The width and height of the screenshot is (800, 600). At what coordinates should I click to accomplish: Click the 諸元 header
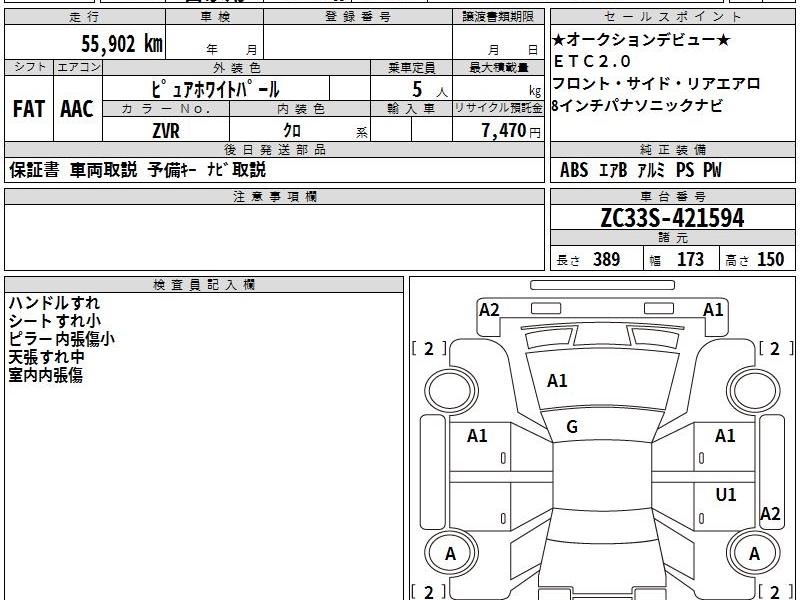pyautogui.click(x=672, y=237)
